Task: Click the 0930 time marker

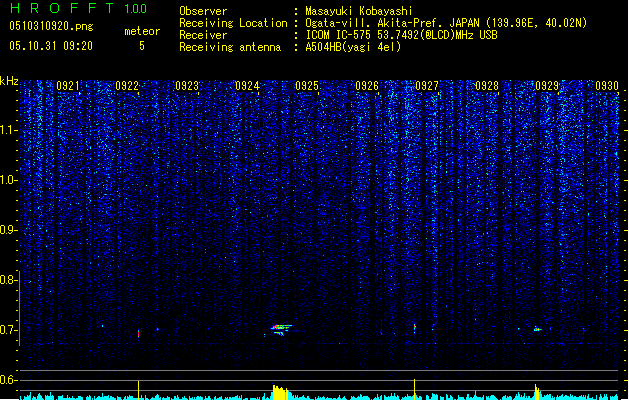Action: point(607,86)
